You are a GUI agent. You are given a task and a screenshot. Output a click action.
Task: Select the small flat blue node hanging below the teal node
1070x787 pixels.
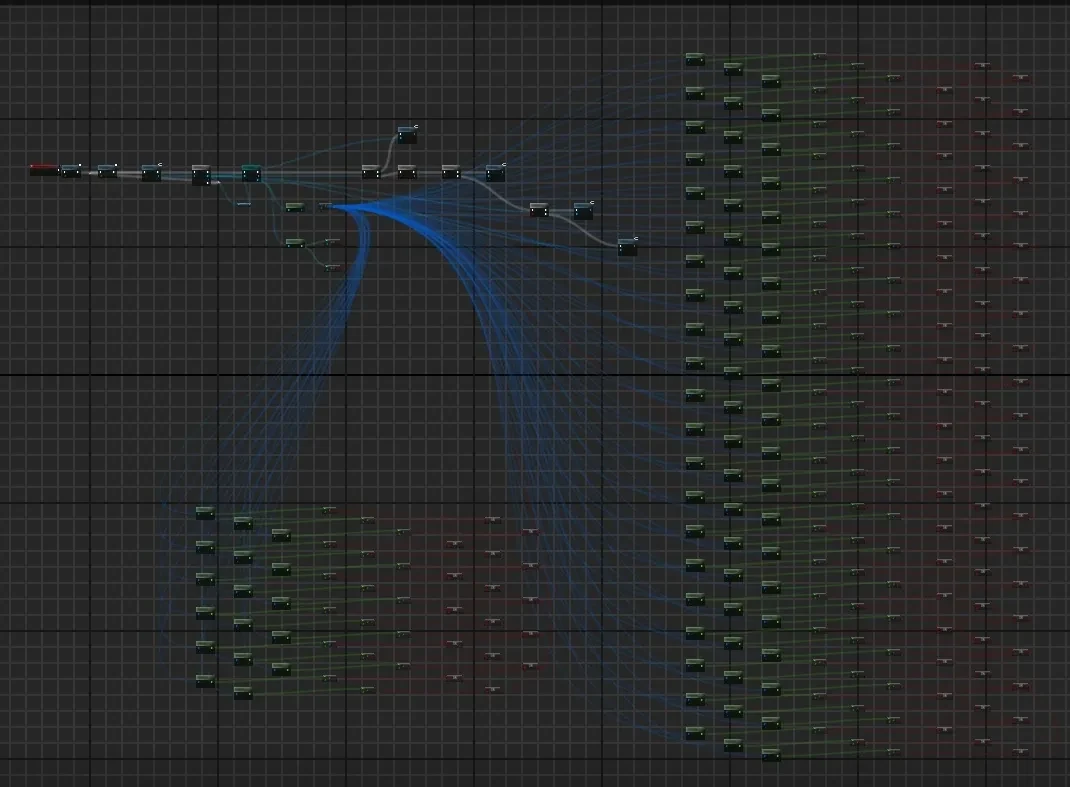click(x=244, y=203)
